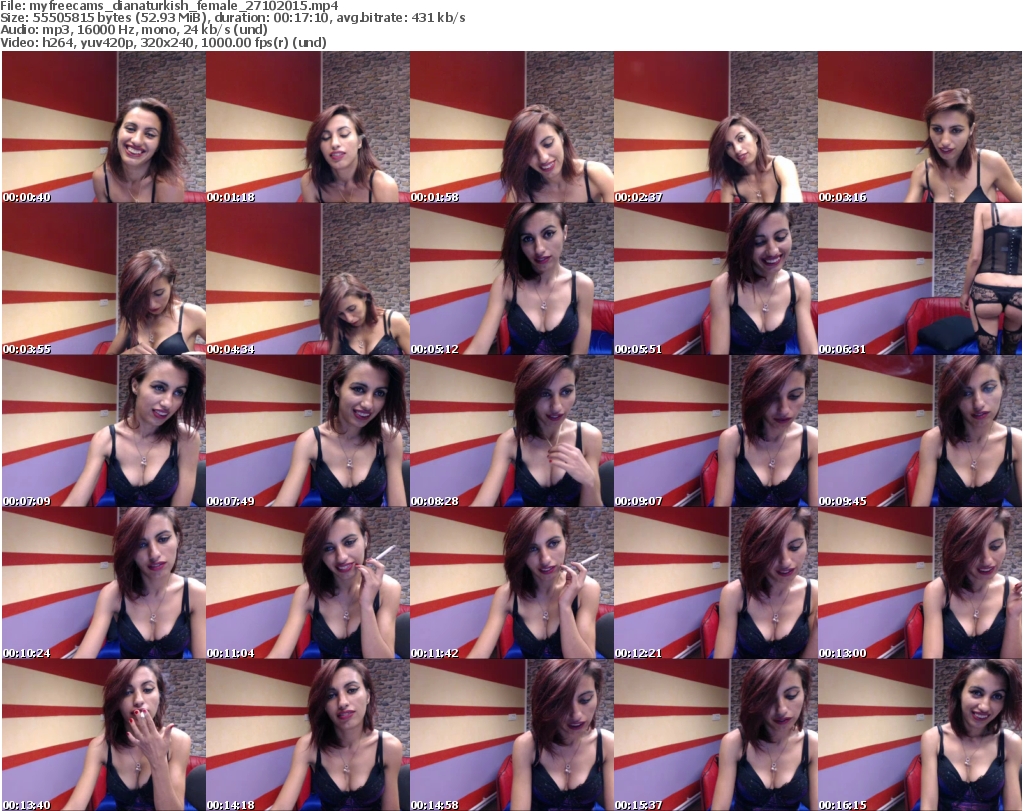Screen dimensions: 1024x811
Task: Select the thumbnail stamped 00:03:16
Action: [920, 127]
